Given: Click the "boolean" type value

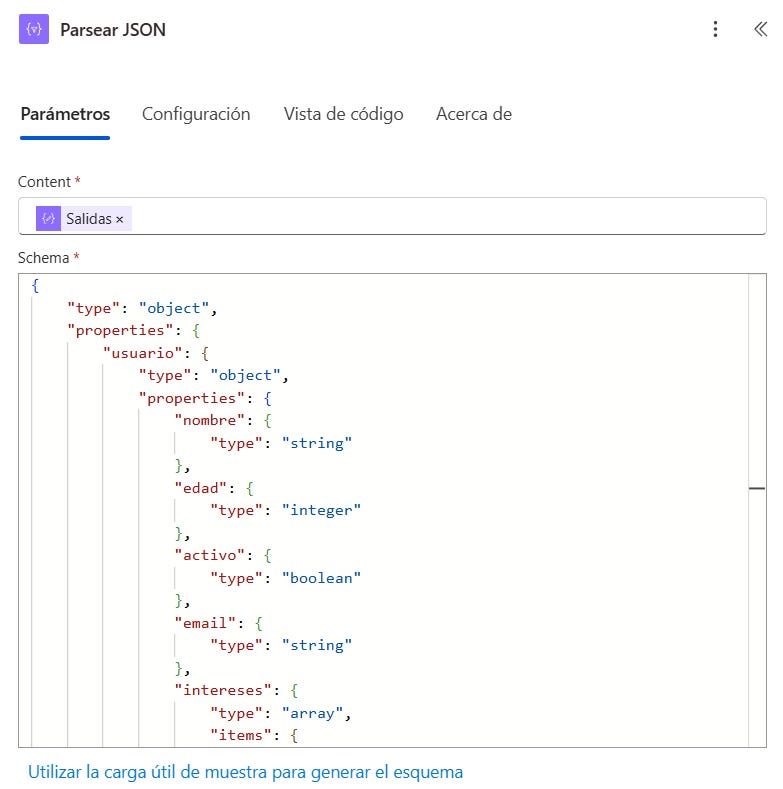Looking at the screenshot, I should pos(321,578).
